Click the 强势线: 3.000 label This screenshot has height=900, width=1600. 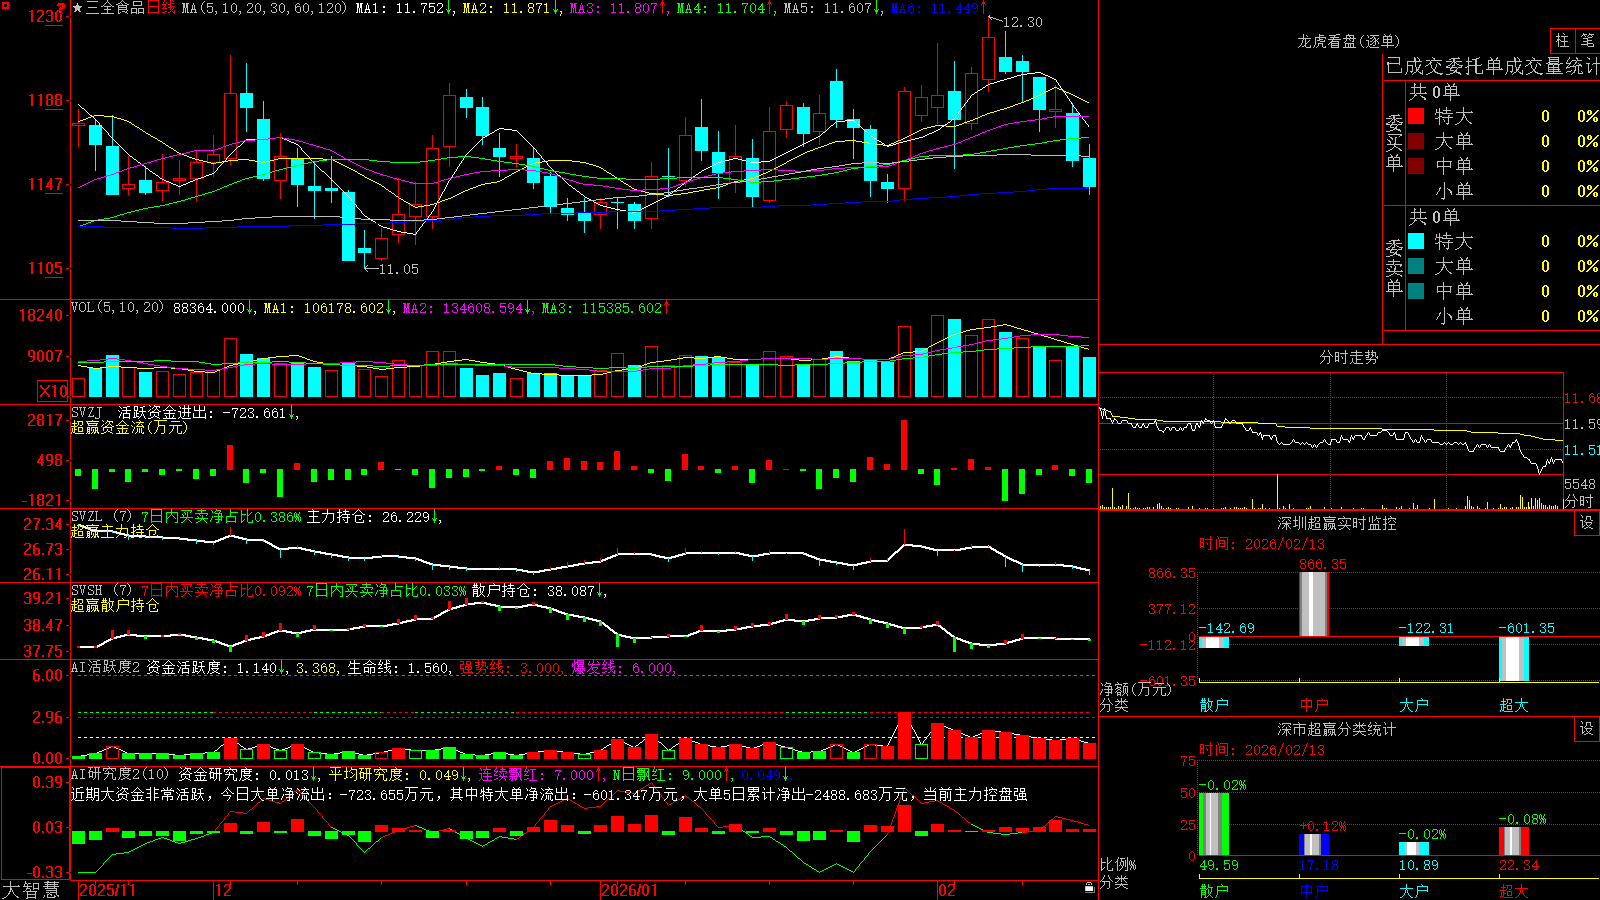[510, 668]
